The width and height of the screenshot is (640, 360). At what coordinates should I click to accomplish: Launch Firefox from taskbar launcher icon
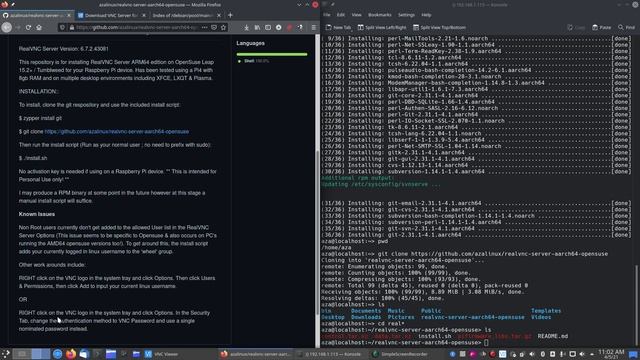click(71, 354)
